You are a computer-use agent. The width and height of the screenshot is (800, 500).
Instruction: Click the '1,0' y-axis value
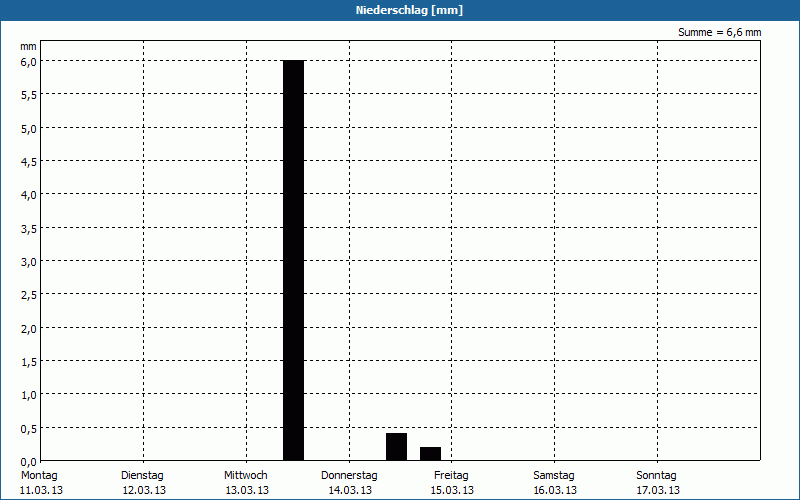tap(29, 395)
